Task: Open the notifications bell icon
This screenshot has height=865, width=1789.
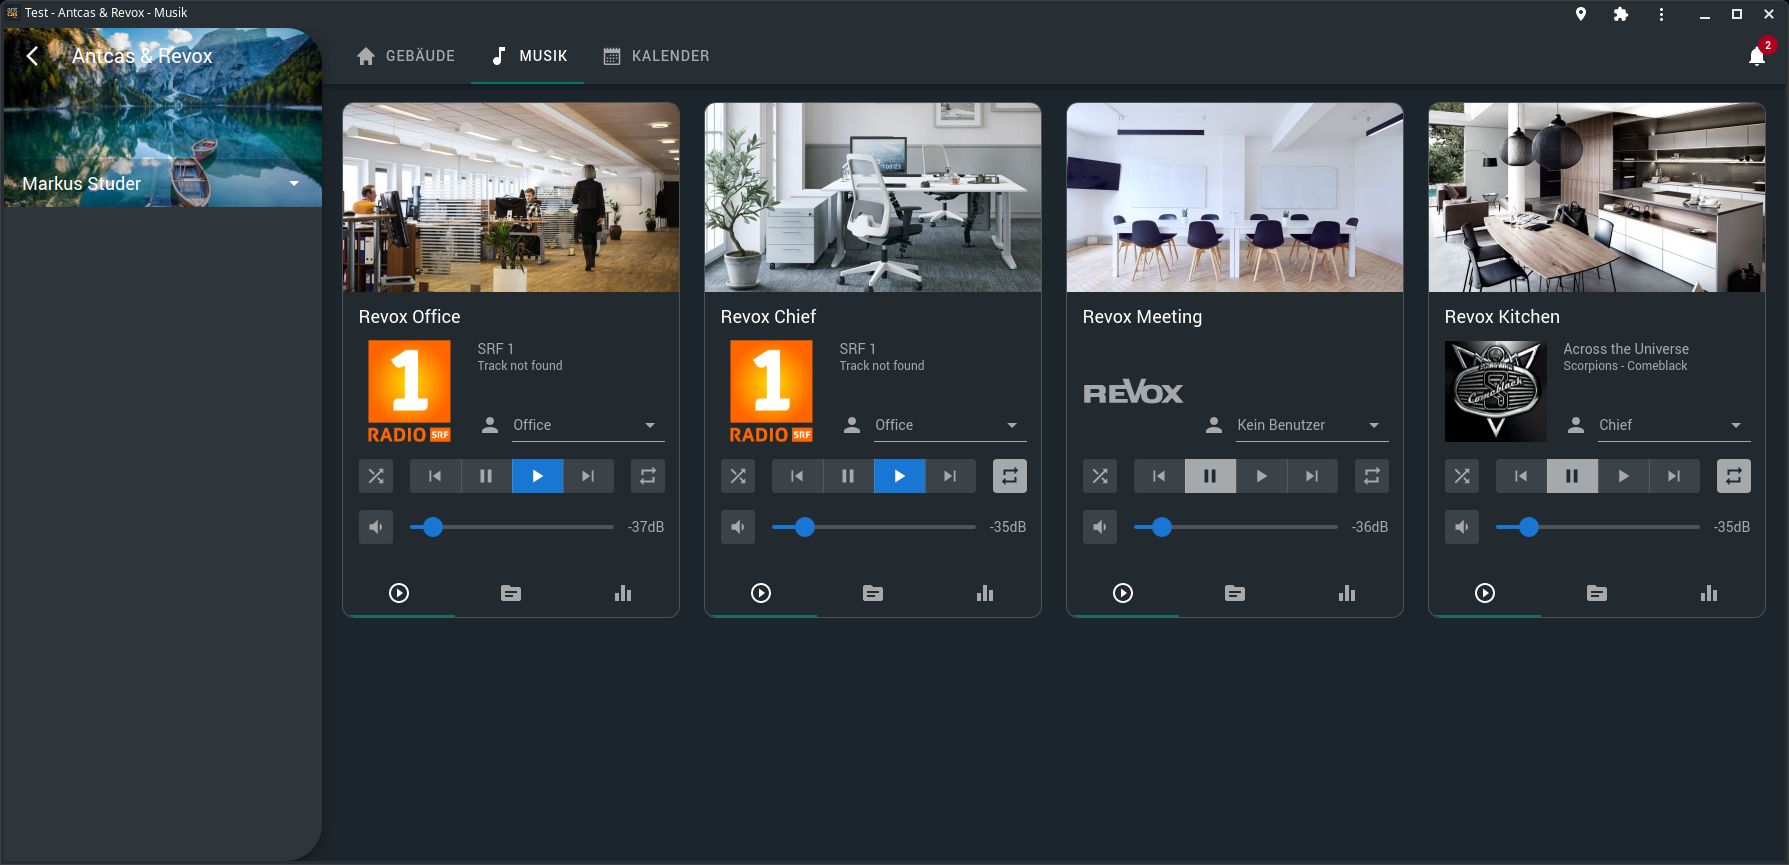Action: click(1757, 56)
